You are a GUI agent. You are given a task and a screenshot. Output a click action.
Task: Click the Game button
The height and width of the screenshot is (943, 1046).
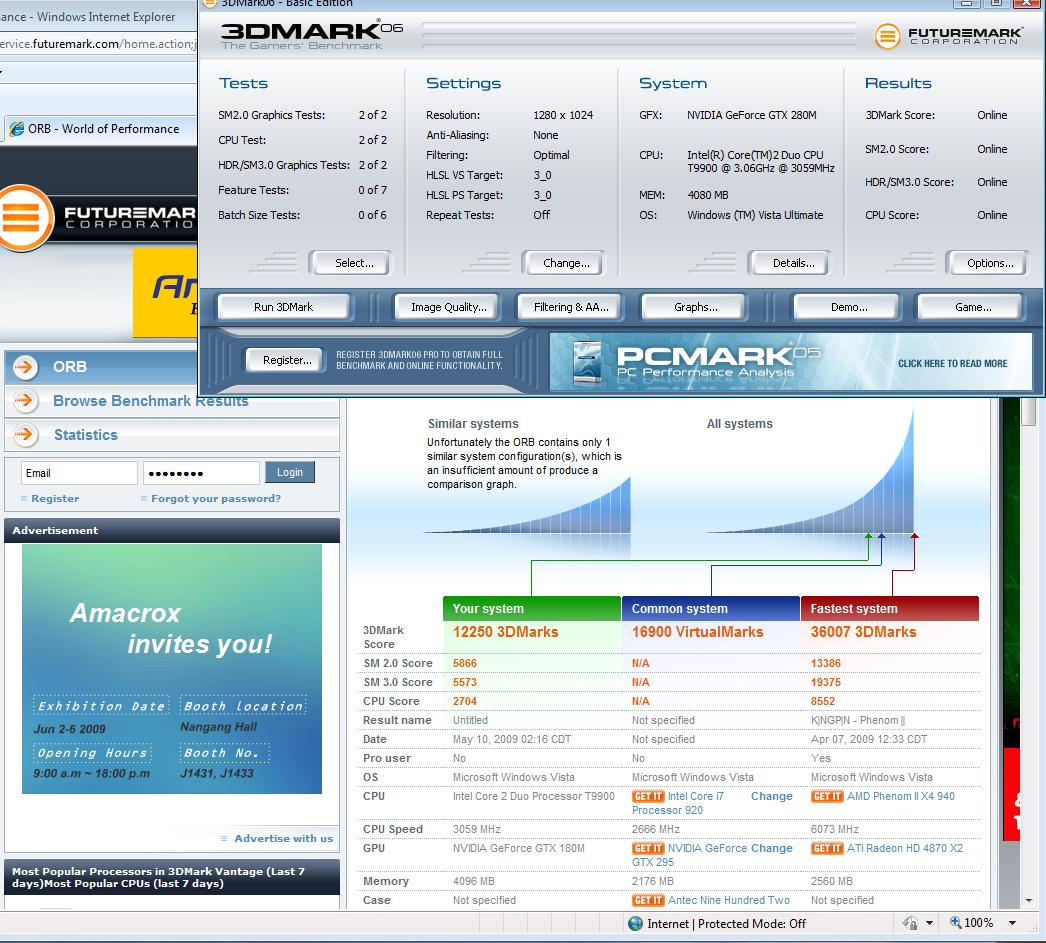[x=973, y=307]
